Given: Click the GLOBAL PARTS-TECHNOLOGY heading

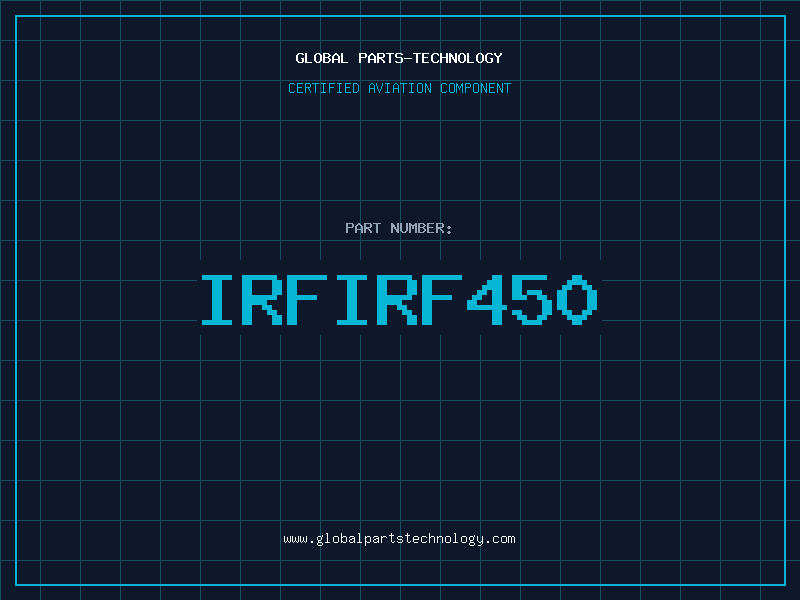Looking at the screenshot, I should [x=399, y=59].
